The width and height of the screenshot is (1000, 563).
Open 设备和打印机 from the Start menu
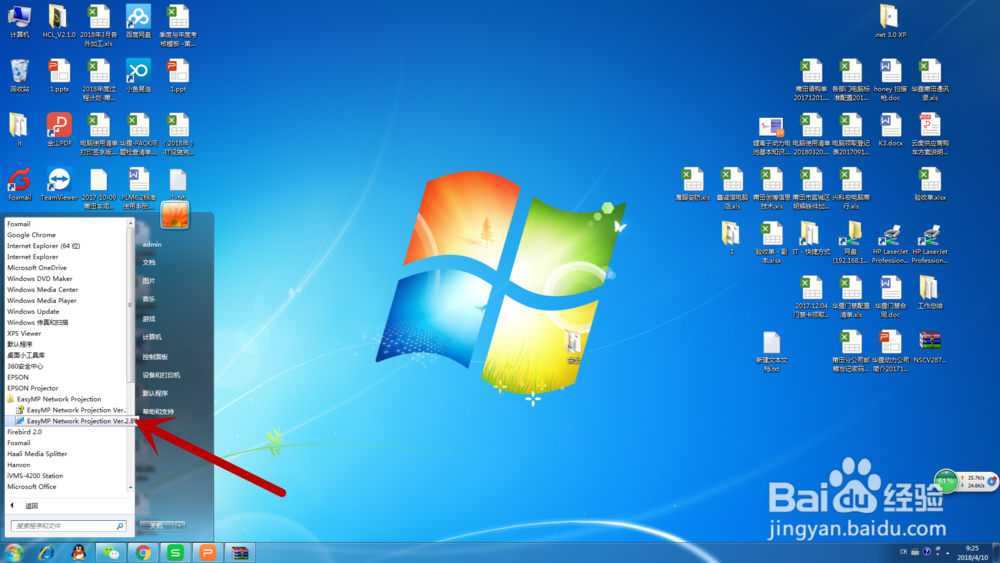click(161, 375)
